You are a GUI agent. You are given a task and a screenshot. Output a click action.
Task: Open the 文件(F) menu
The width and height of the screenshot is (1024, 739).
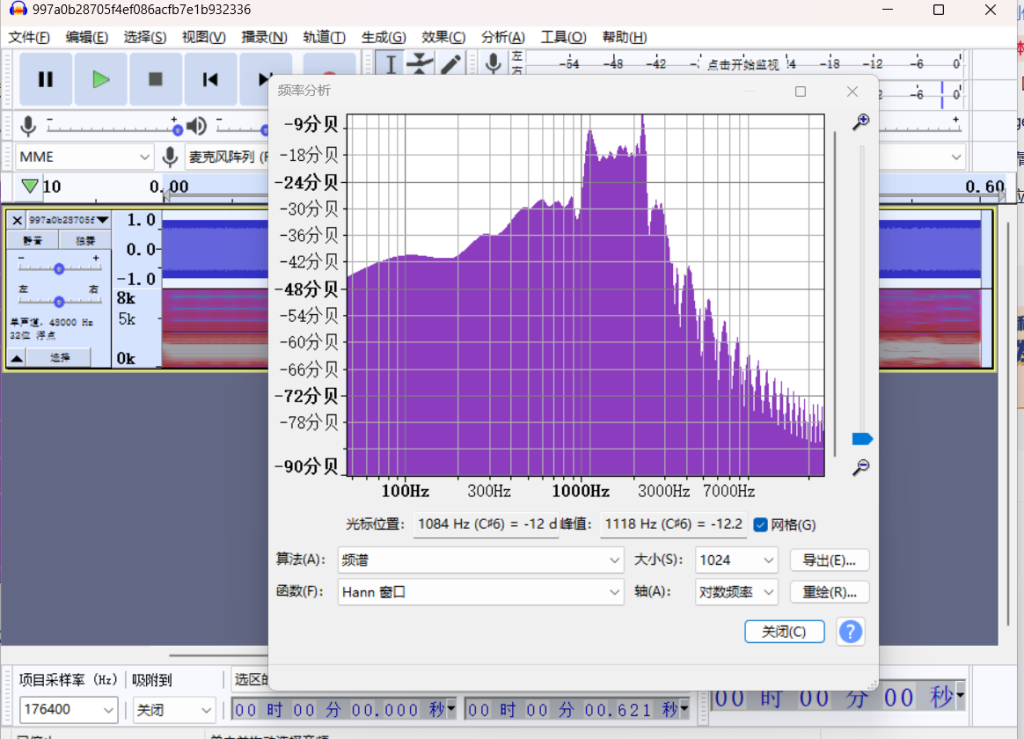(29, 37)
